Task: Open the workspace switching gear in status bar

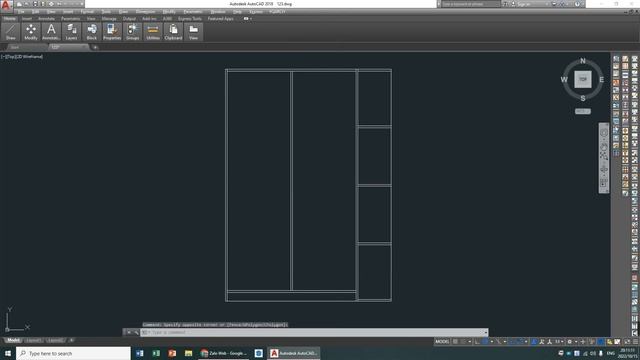Action: [569, 342]
